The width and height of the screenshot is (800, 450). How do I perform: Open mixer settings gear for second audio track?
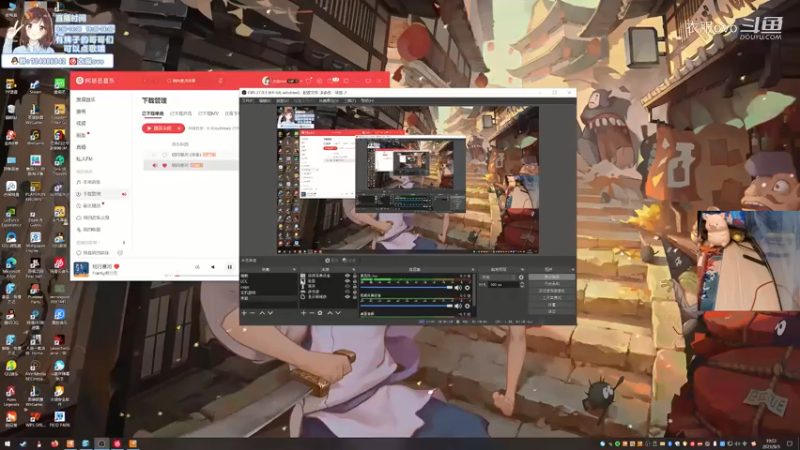(467, 306)
